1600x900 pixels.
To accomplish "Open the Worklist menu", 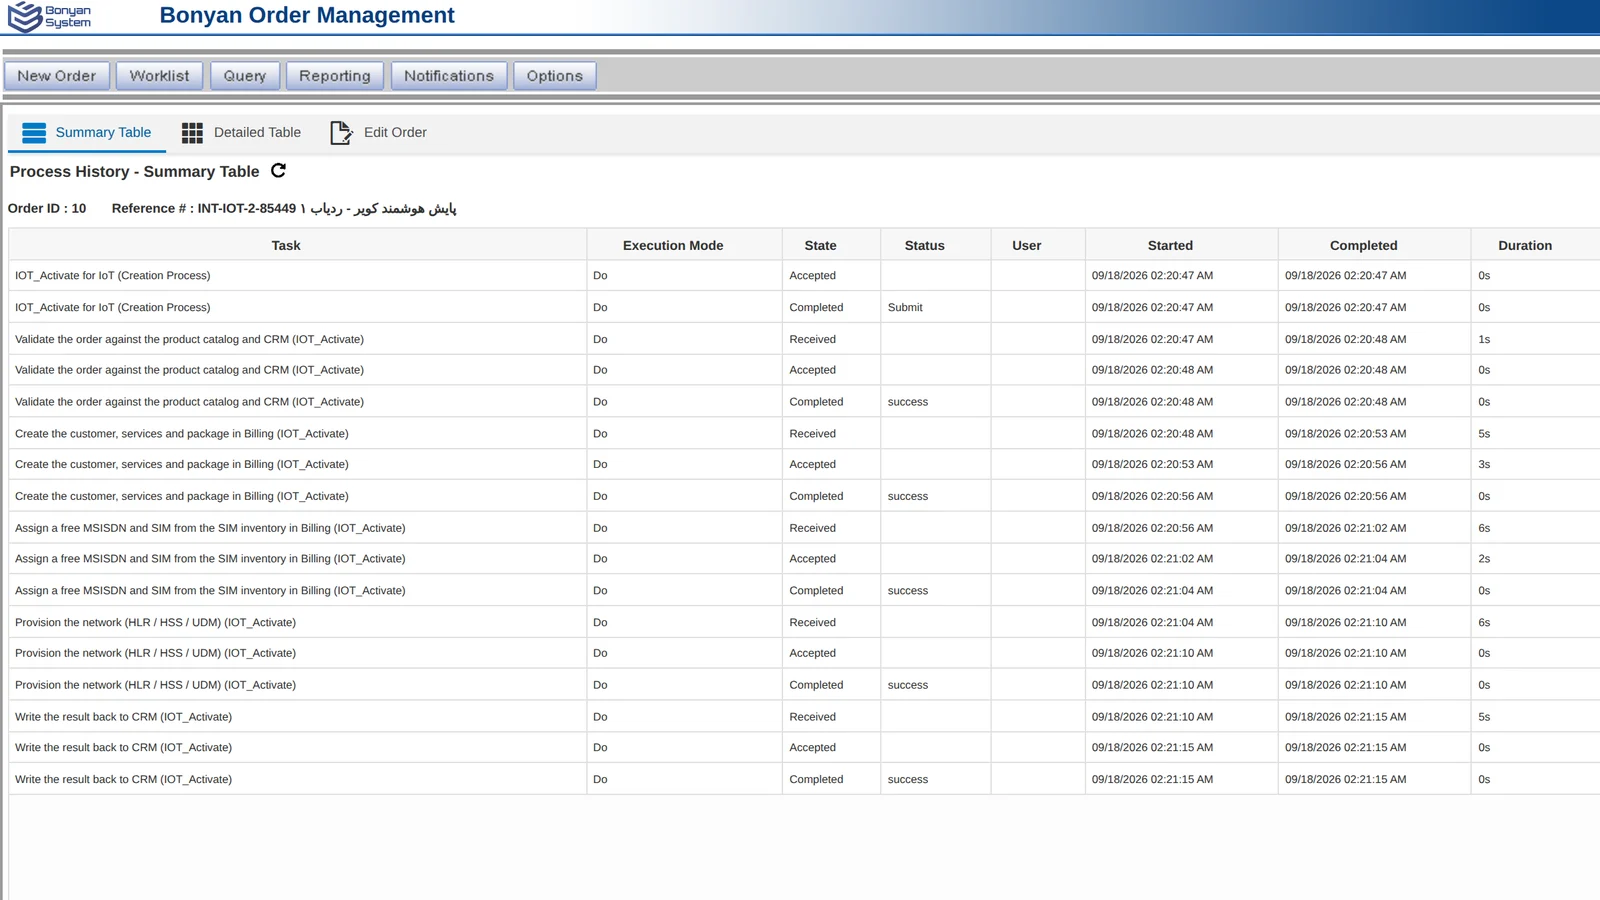I will pyautogui.click(x=159, y=76).
